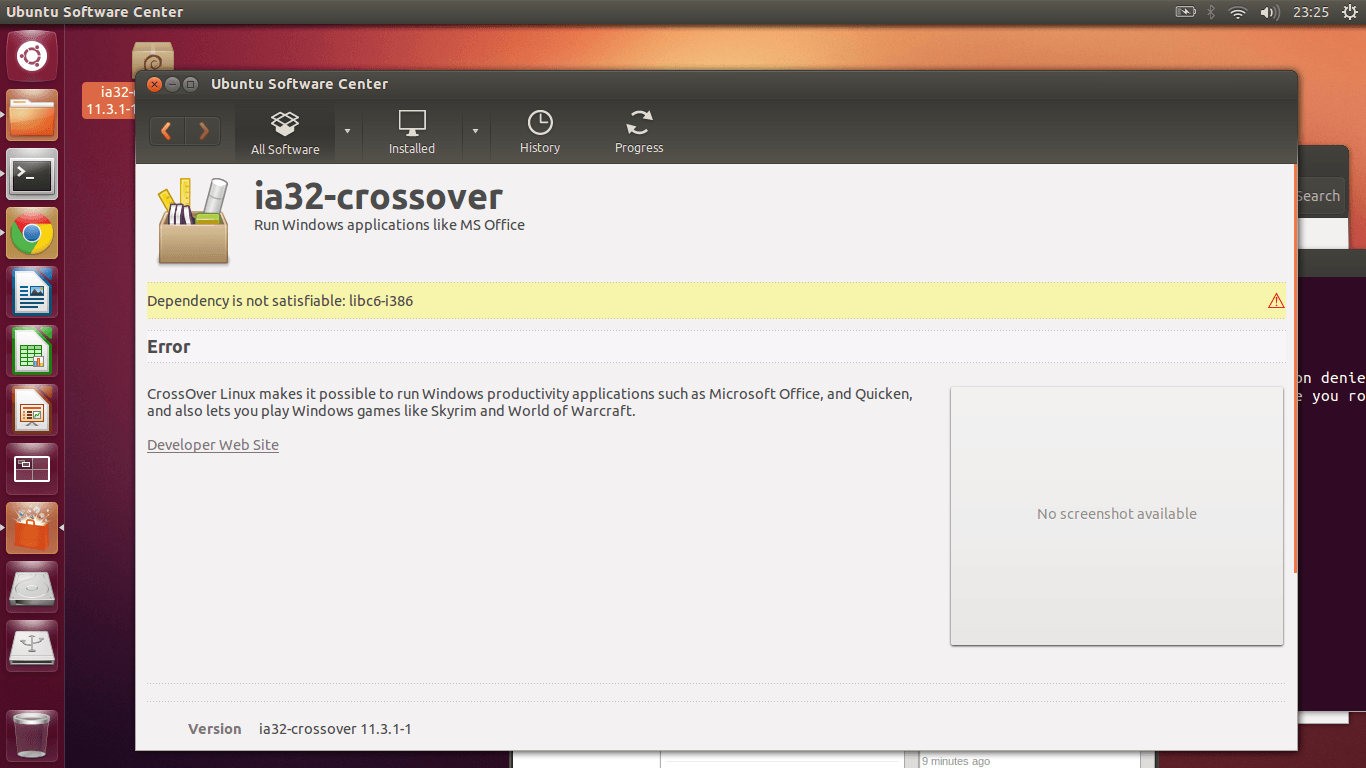Open the History view
The height and width of the screenshot is (768, 1366).
[540, 133]
